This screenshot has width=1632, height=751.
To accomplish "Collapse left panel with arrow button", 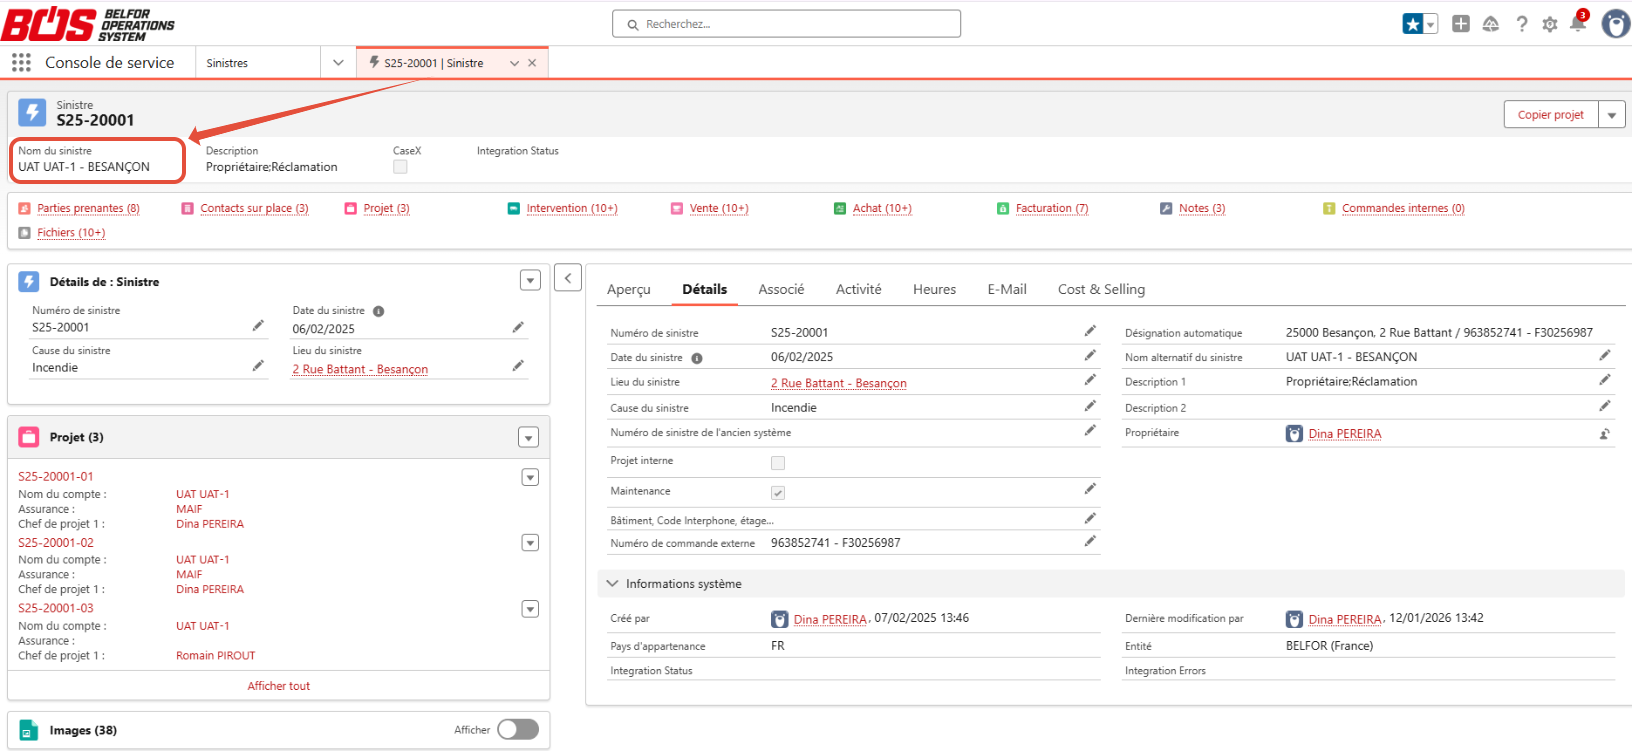I will click(568, 278).
